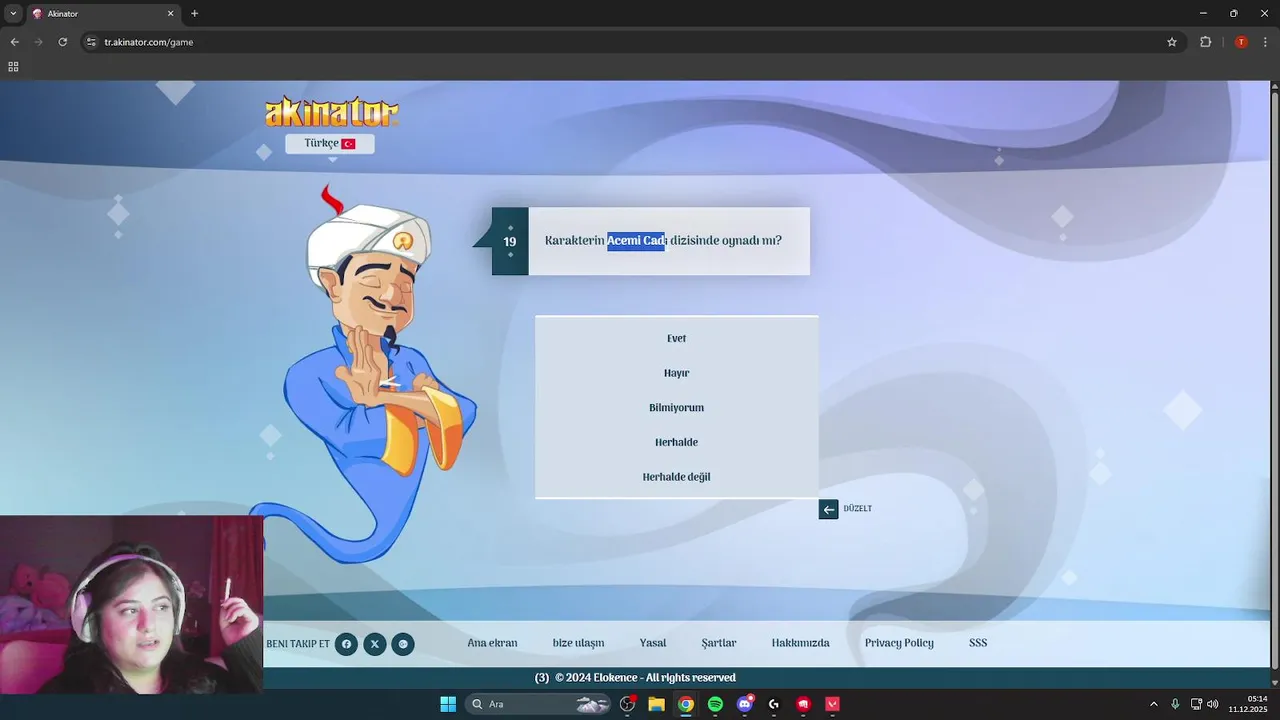
Task: Open the Hakkımızda about link
Action: point(801,643)
